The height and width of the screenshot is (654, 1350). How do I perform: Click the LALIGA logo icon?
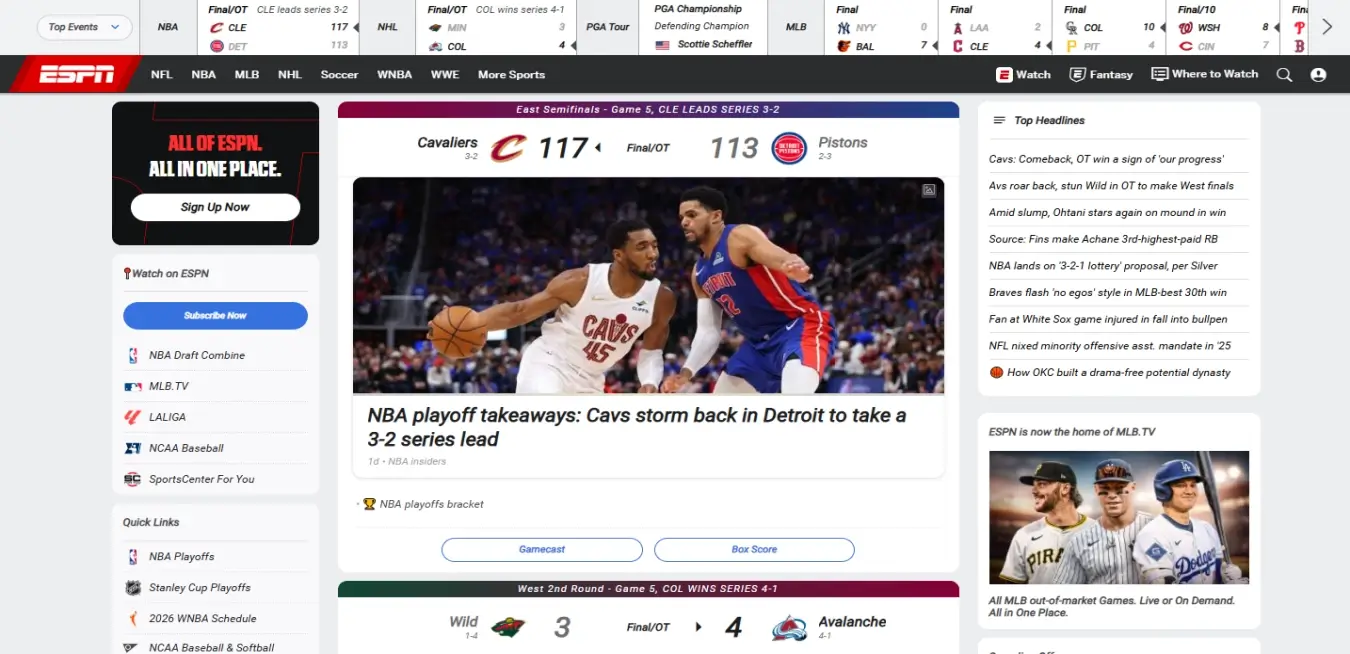click(x=132, y=417)
